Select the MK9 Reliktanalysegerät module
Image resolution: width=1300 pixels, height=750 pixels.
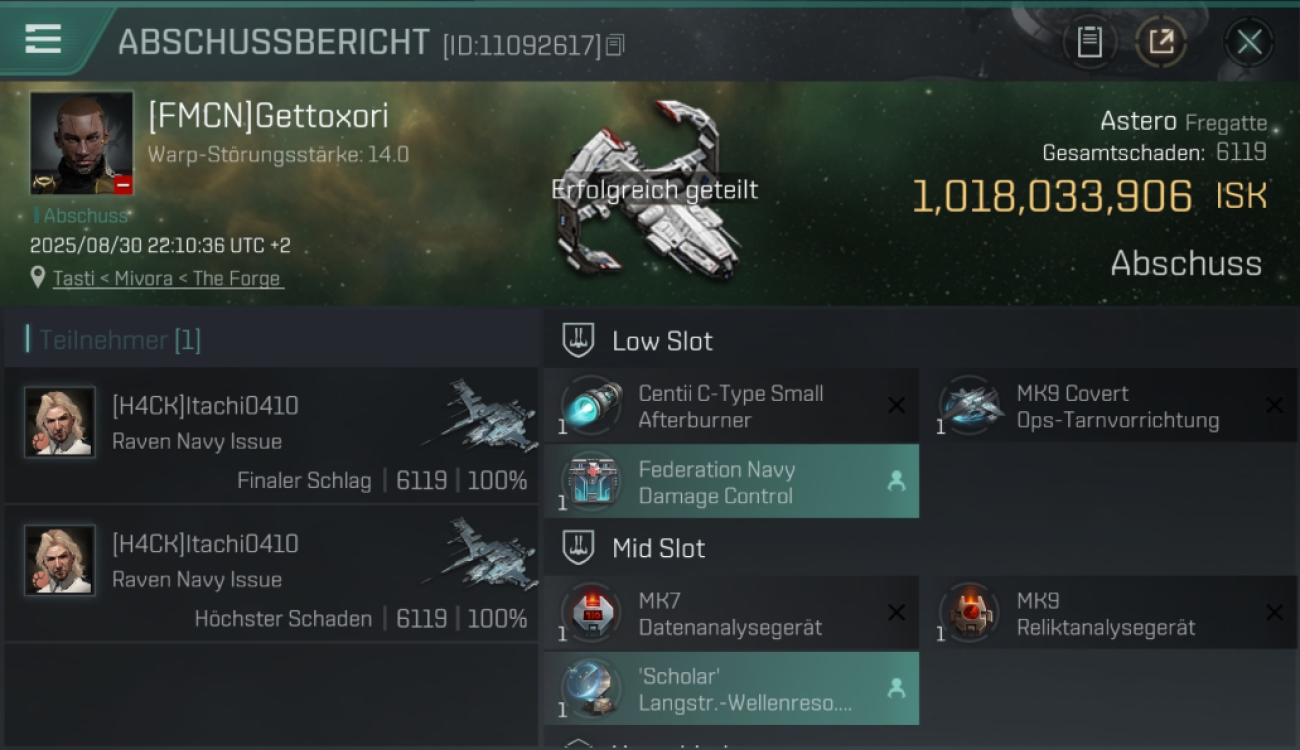(x=1110, y=613)
